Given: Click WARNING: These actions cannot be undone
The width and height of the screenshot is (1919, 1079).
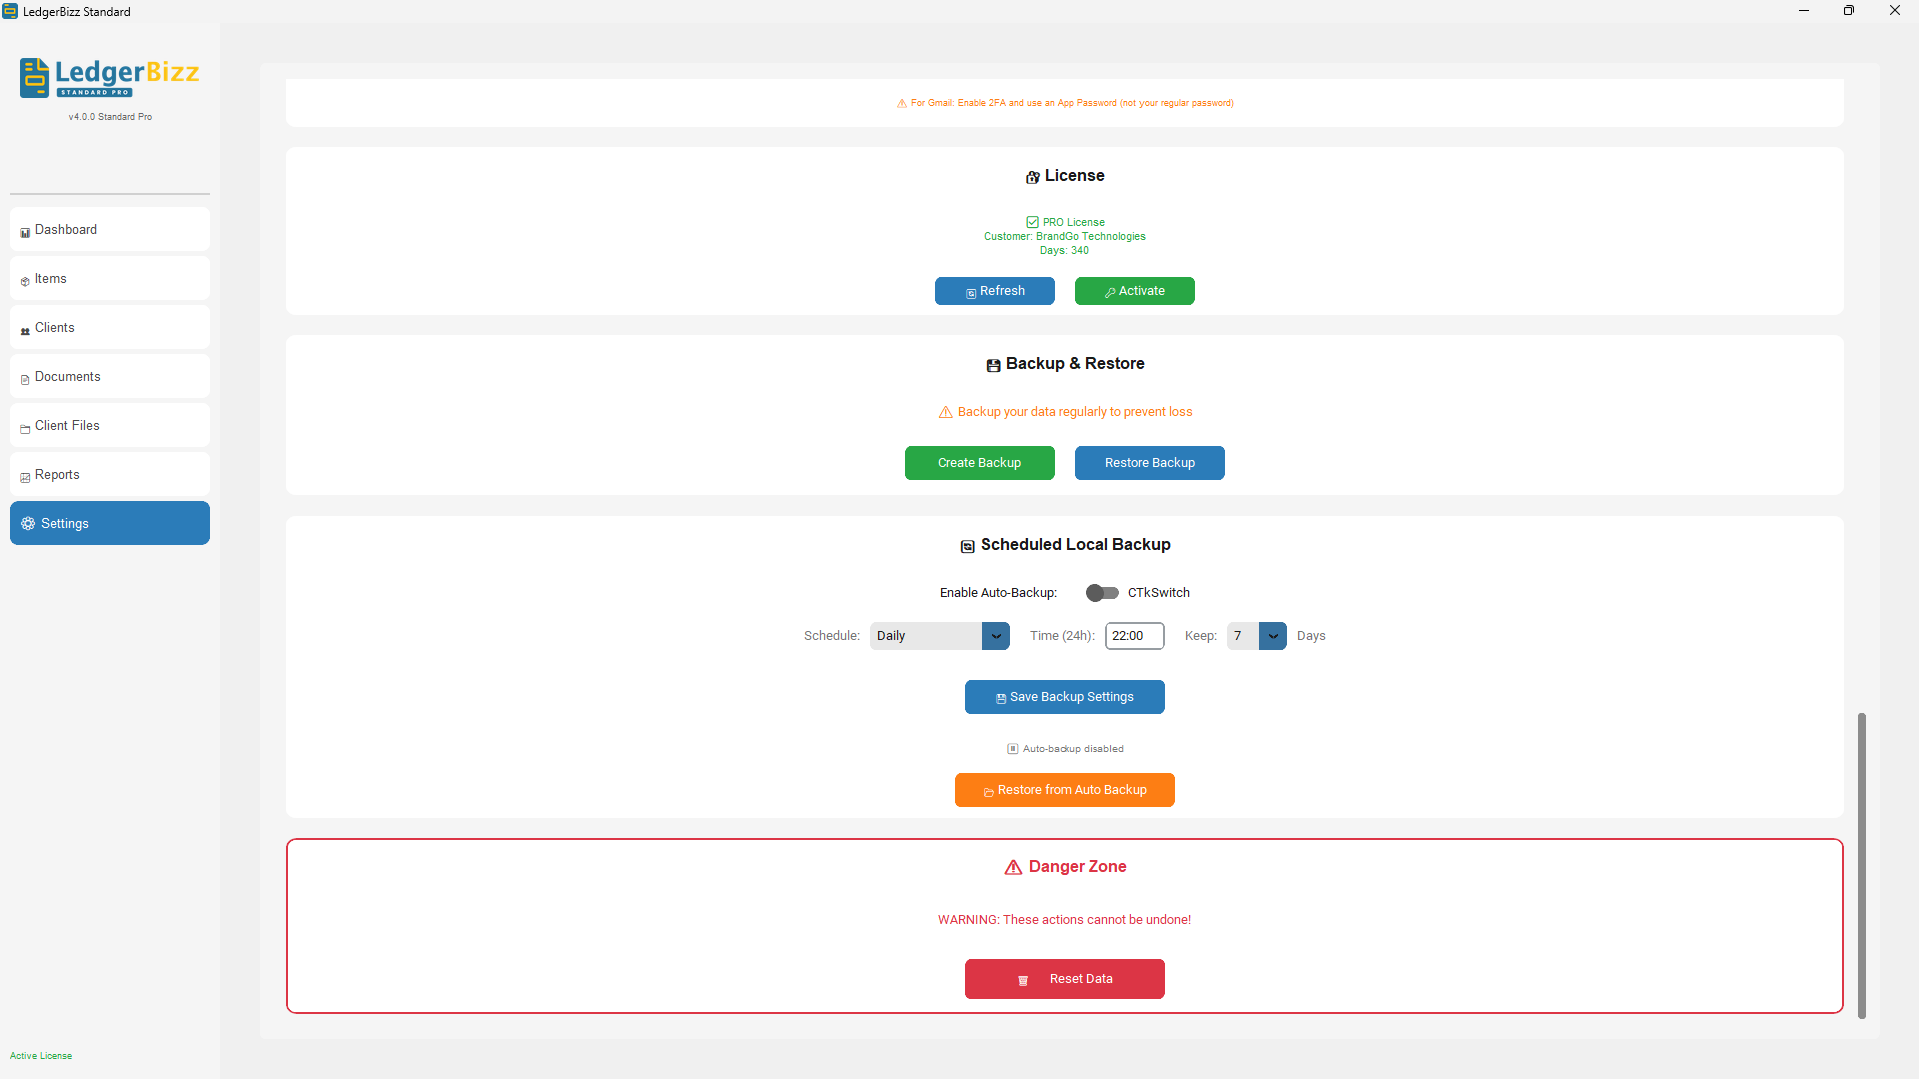Looking at the screenshot, I should pyautogui.click(x=1064, y=920).
